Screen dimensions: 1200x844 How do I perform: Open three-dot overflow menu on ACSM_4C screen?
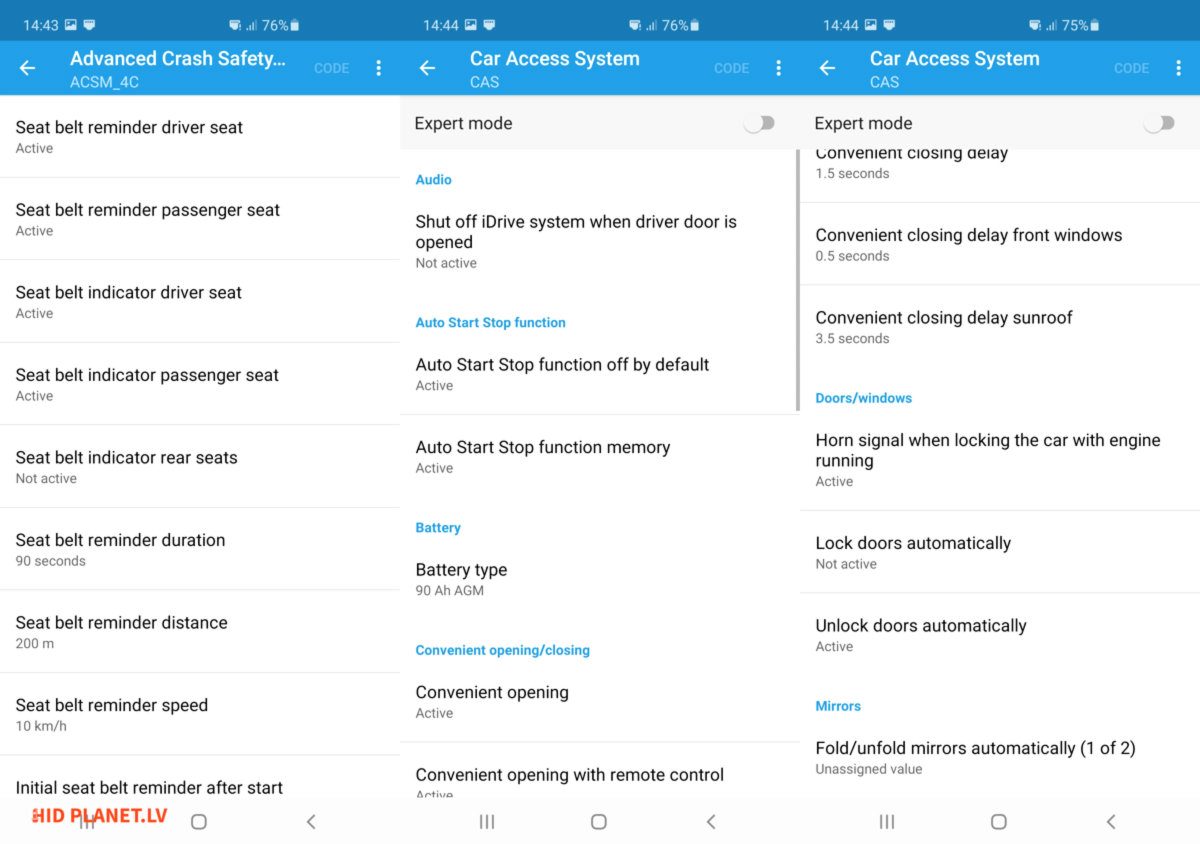[378, 68]
